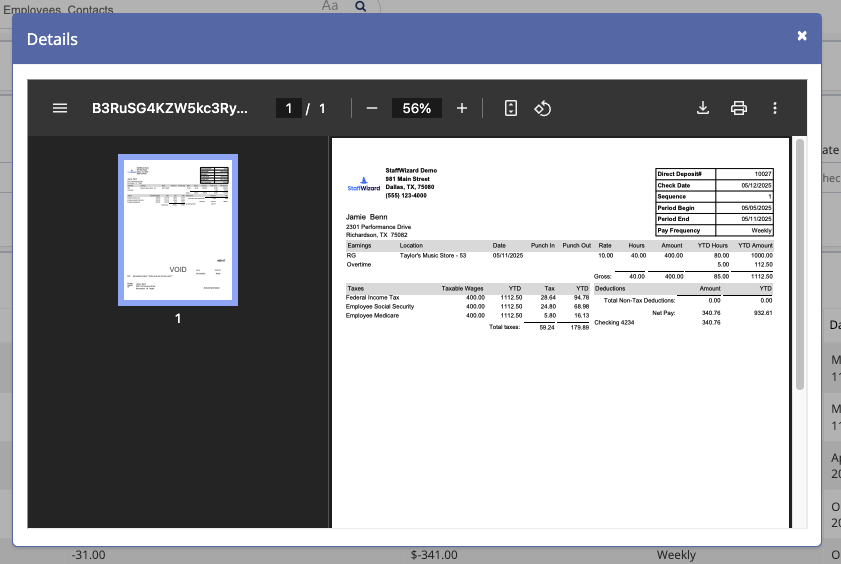
Task: Click the Details dialog header title
Action: (x=52, y=40)
